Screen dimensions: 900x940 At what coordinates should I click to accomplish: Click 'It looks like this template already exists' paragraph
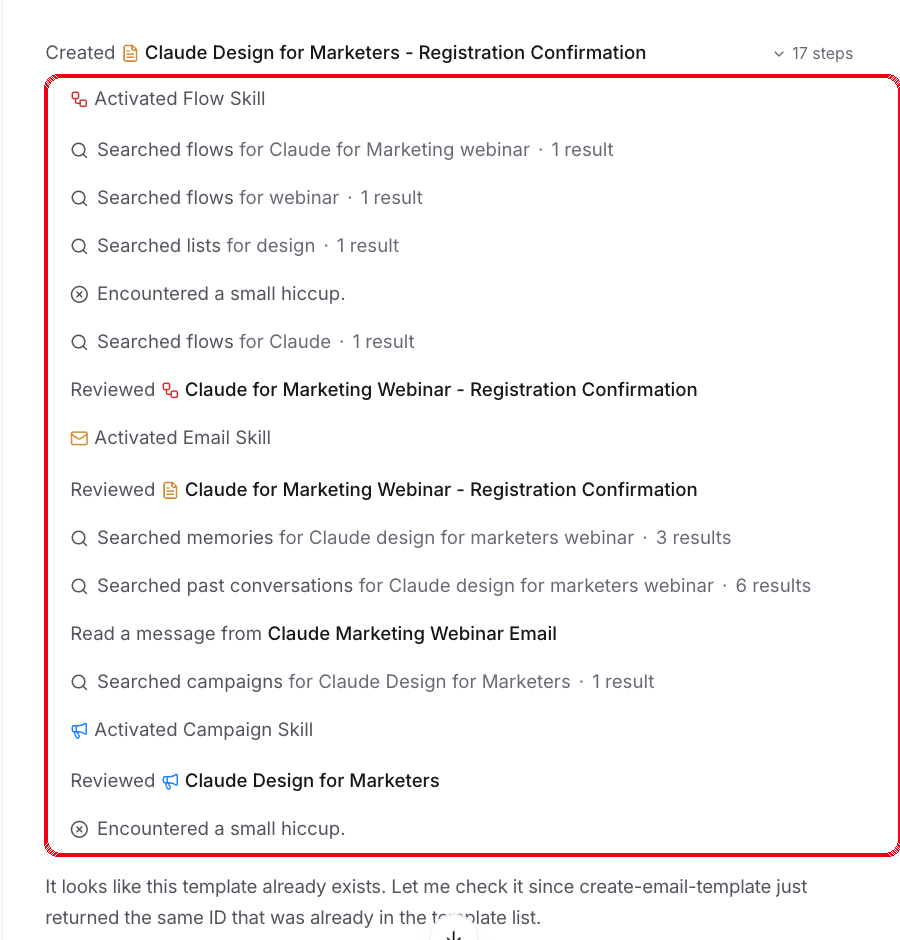point(426,902)
